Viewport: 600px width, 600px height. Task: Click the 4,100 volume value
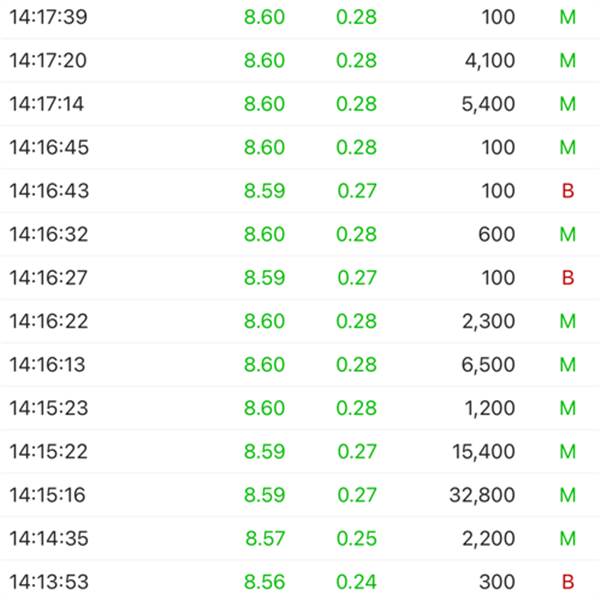(x=490, y=61)
